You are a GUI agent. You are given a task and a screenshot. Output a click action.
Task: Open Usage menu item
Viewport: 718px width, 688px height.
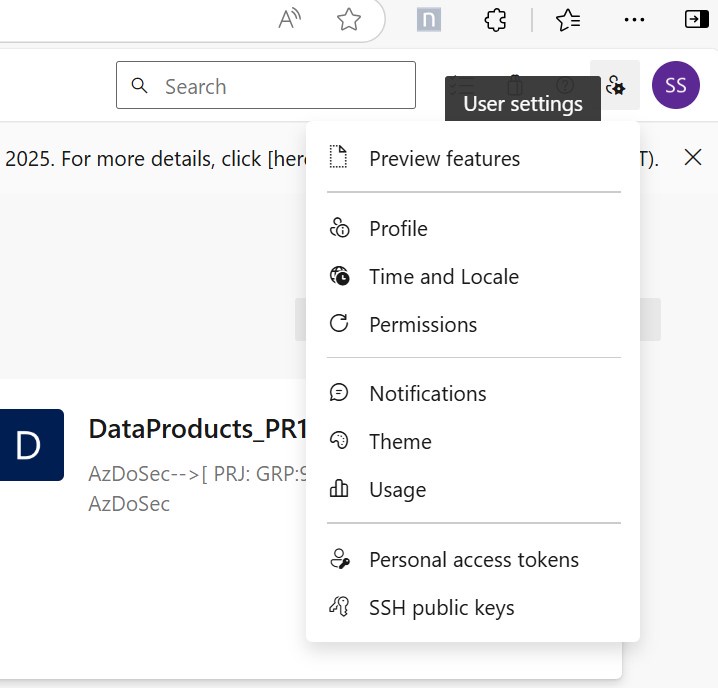pyautogui.click(x=473, y=490)
